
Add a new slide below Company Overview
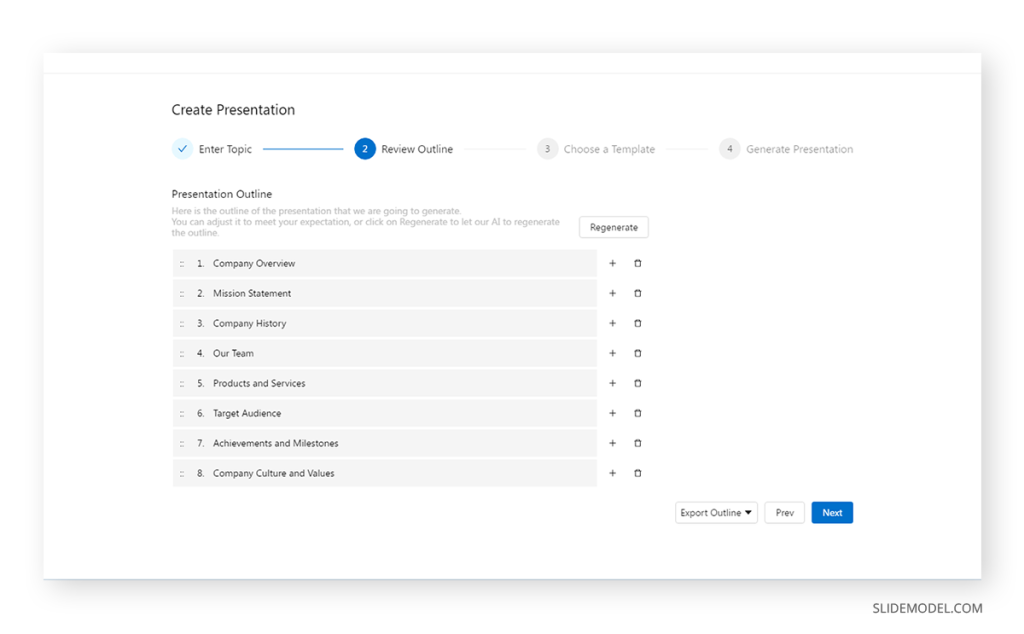(613, 263)
